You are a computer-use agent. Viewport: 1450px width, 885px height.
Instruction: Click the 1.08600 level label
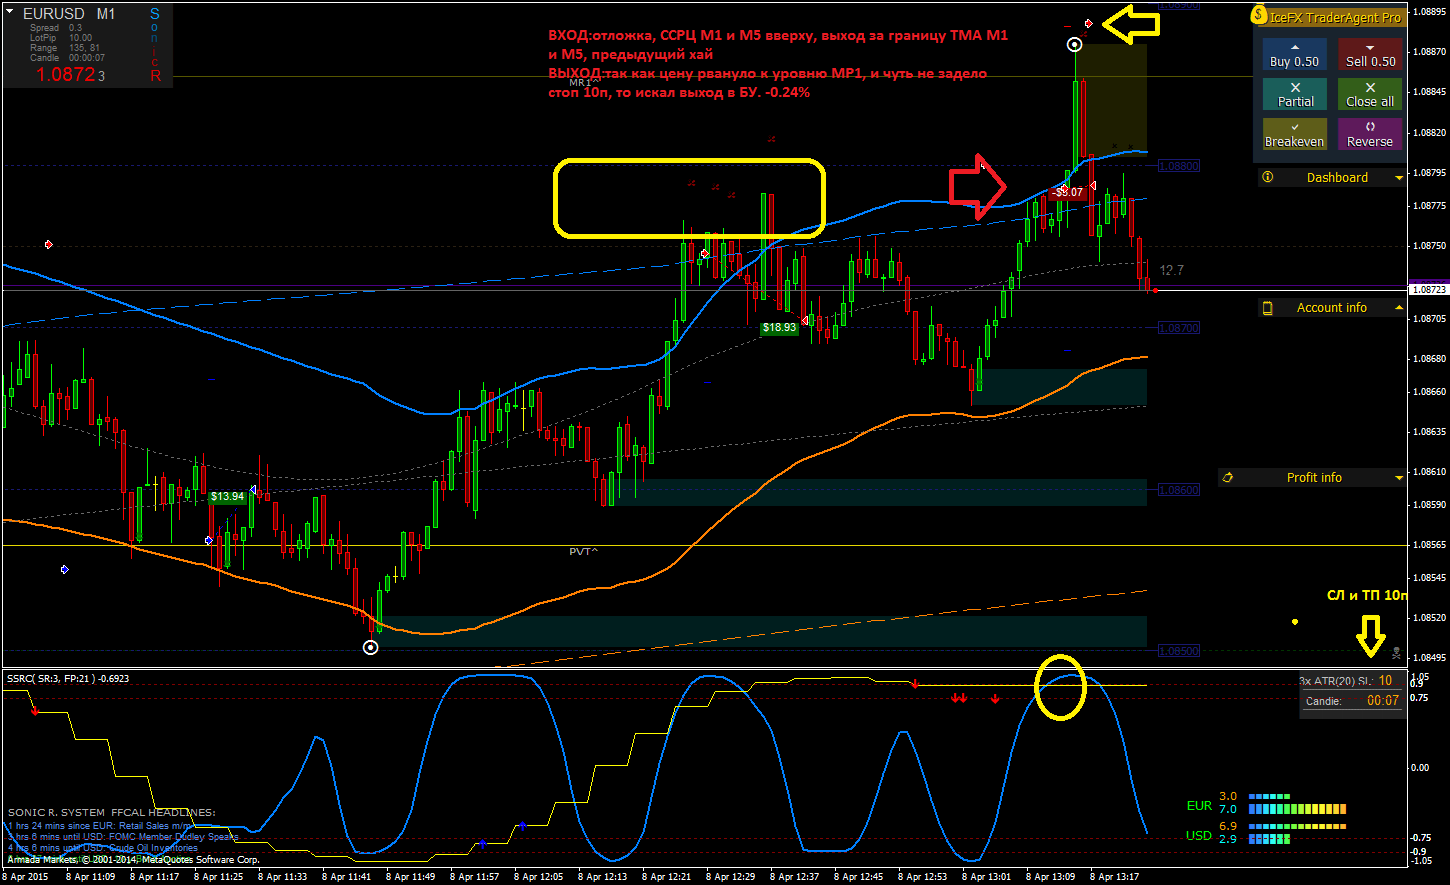(x=1179, y=490)
